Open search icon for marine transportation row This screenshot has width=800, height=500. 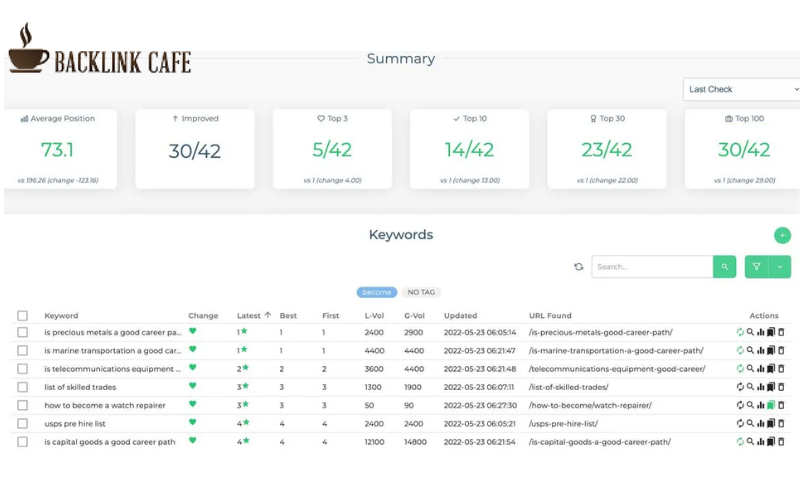point(750,350)
